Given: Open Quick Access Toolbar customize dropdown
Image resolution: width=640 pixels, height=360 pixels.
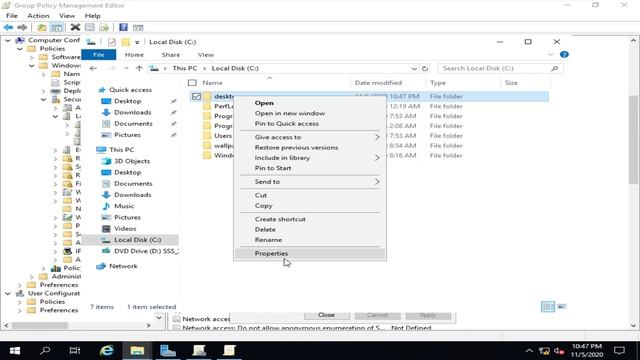Looking at the screenshot, I should click(137, 42).
